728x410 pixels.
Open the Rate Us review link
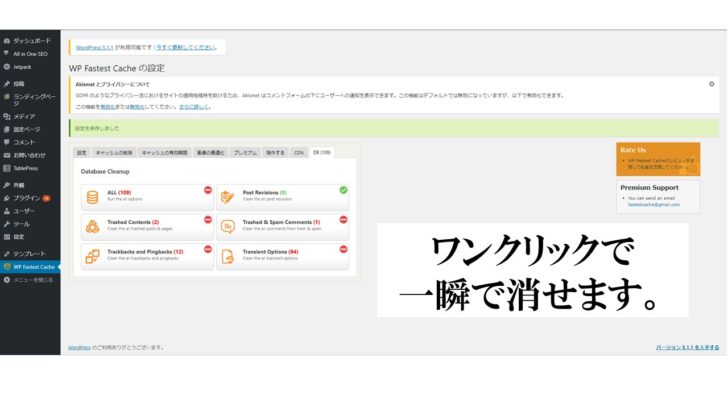[x=661, y=163]
